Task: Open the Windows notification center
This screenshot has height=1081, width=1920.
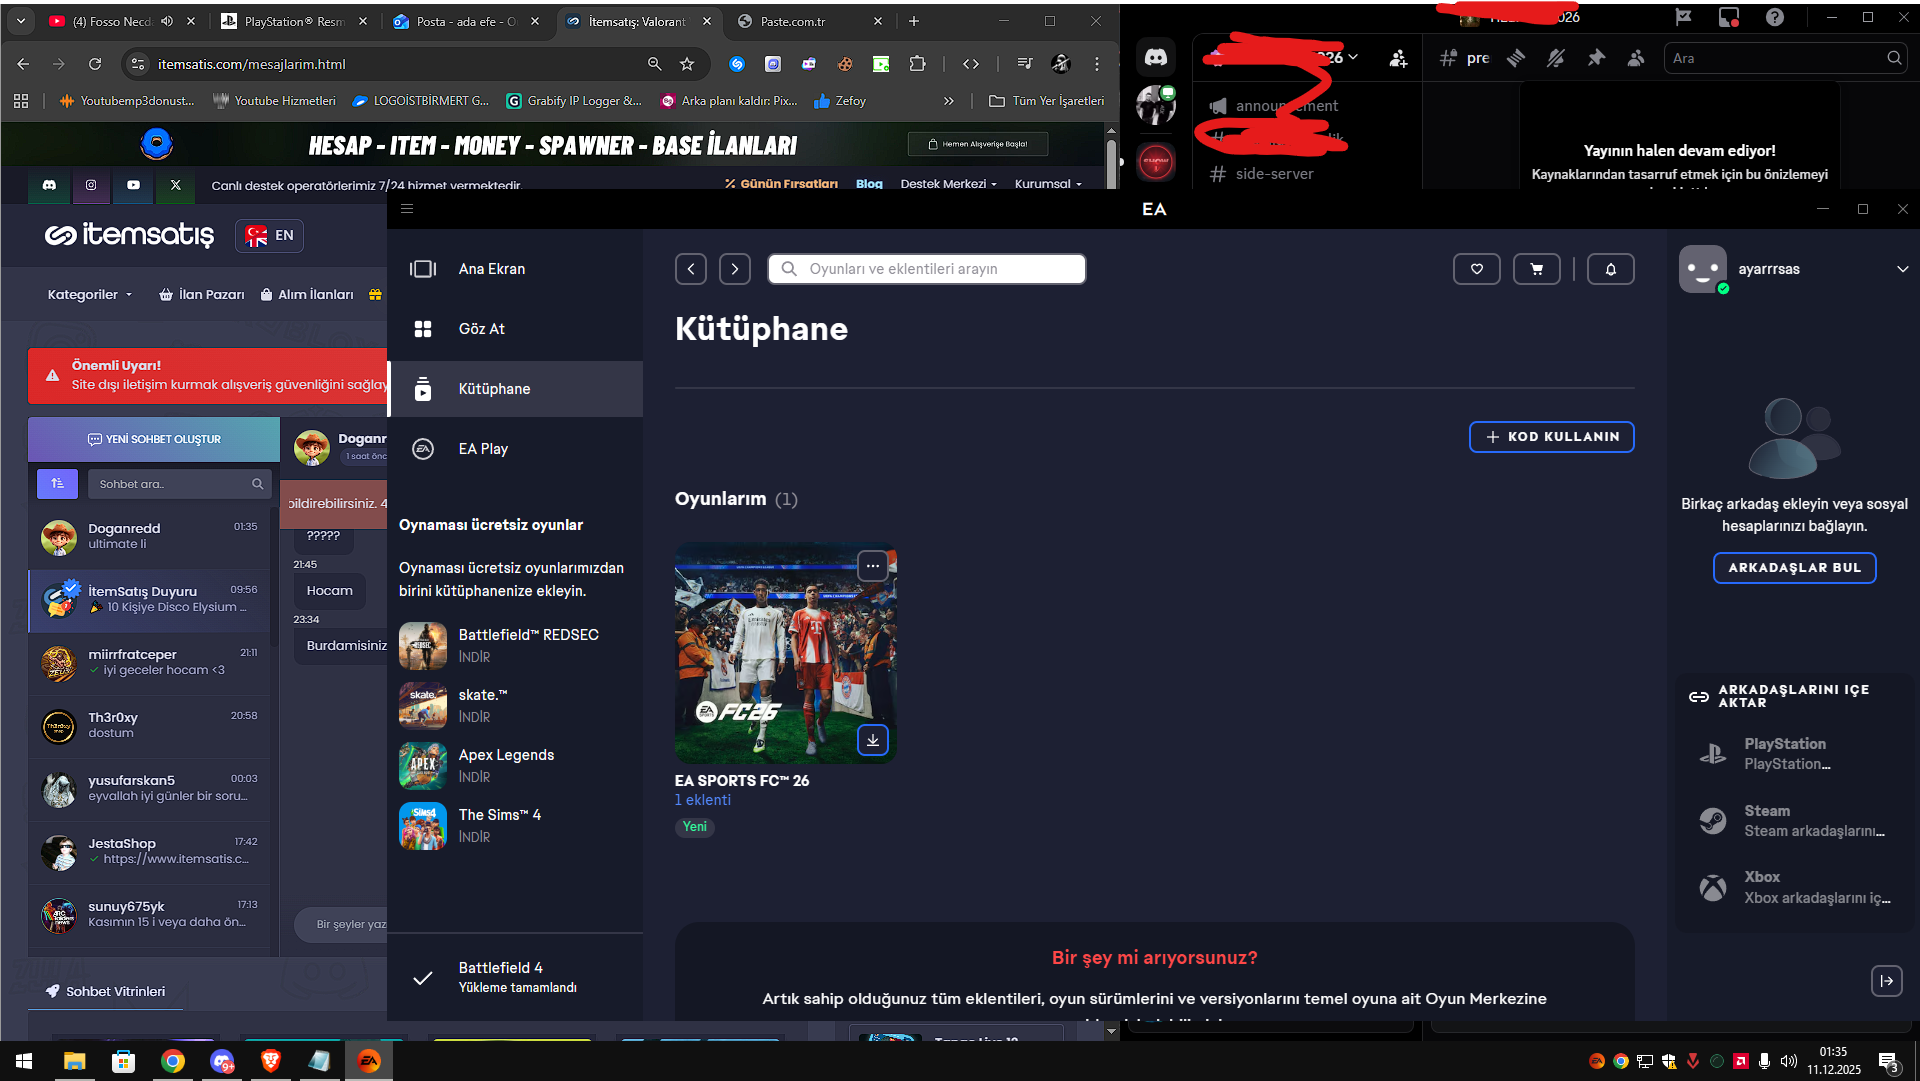Action: pyautogui.click(x=1888, y=1061)
